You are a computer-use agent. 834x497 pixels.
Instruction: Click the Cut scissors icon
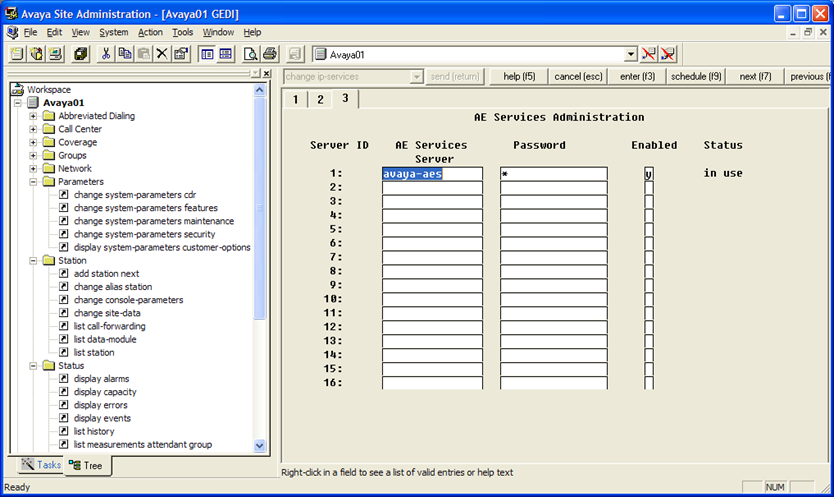106,54
